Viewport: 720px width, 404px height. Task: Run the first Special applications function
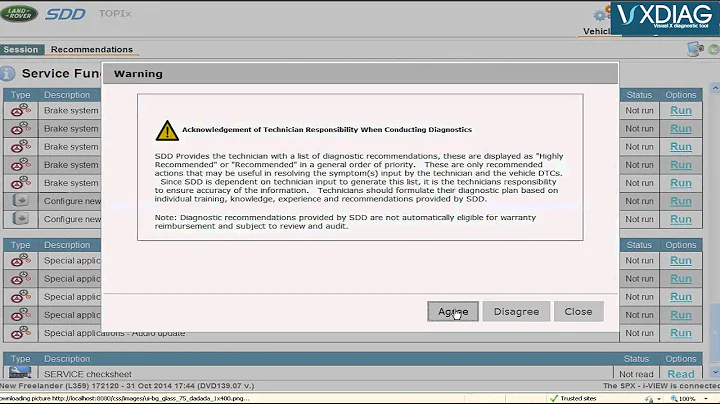pos(681,261)
